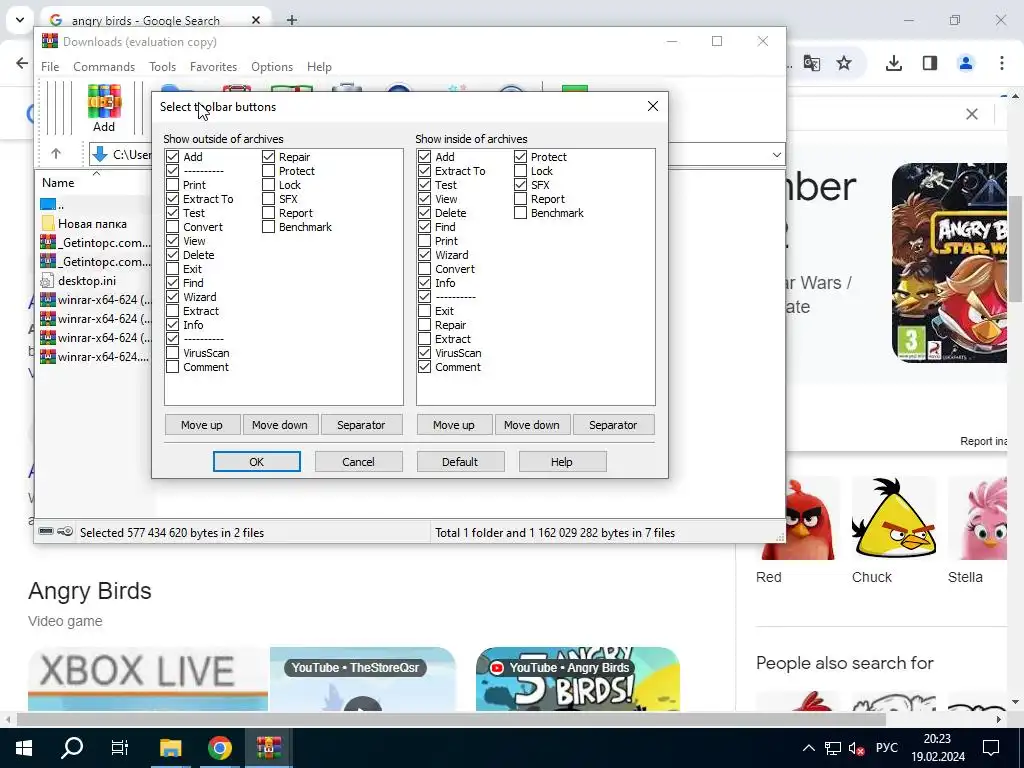Viewport: 1024px width, 768px height.
Task: Click the taskbar clock 20:23
Action: [937, 739]
